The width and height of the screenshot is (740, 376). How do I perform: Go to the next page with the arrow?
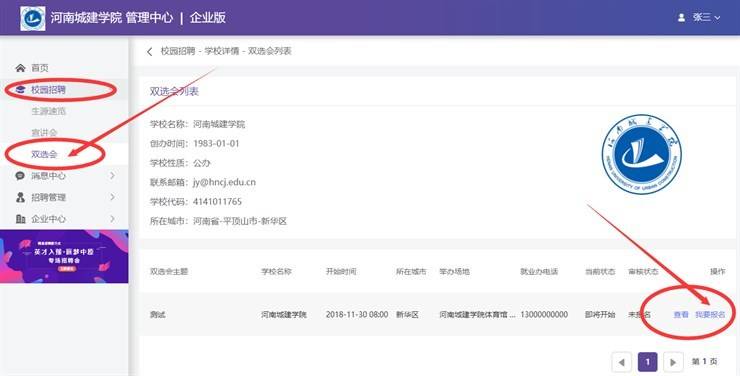[x=673, y=362]
